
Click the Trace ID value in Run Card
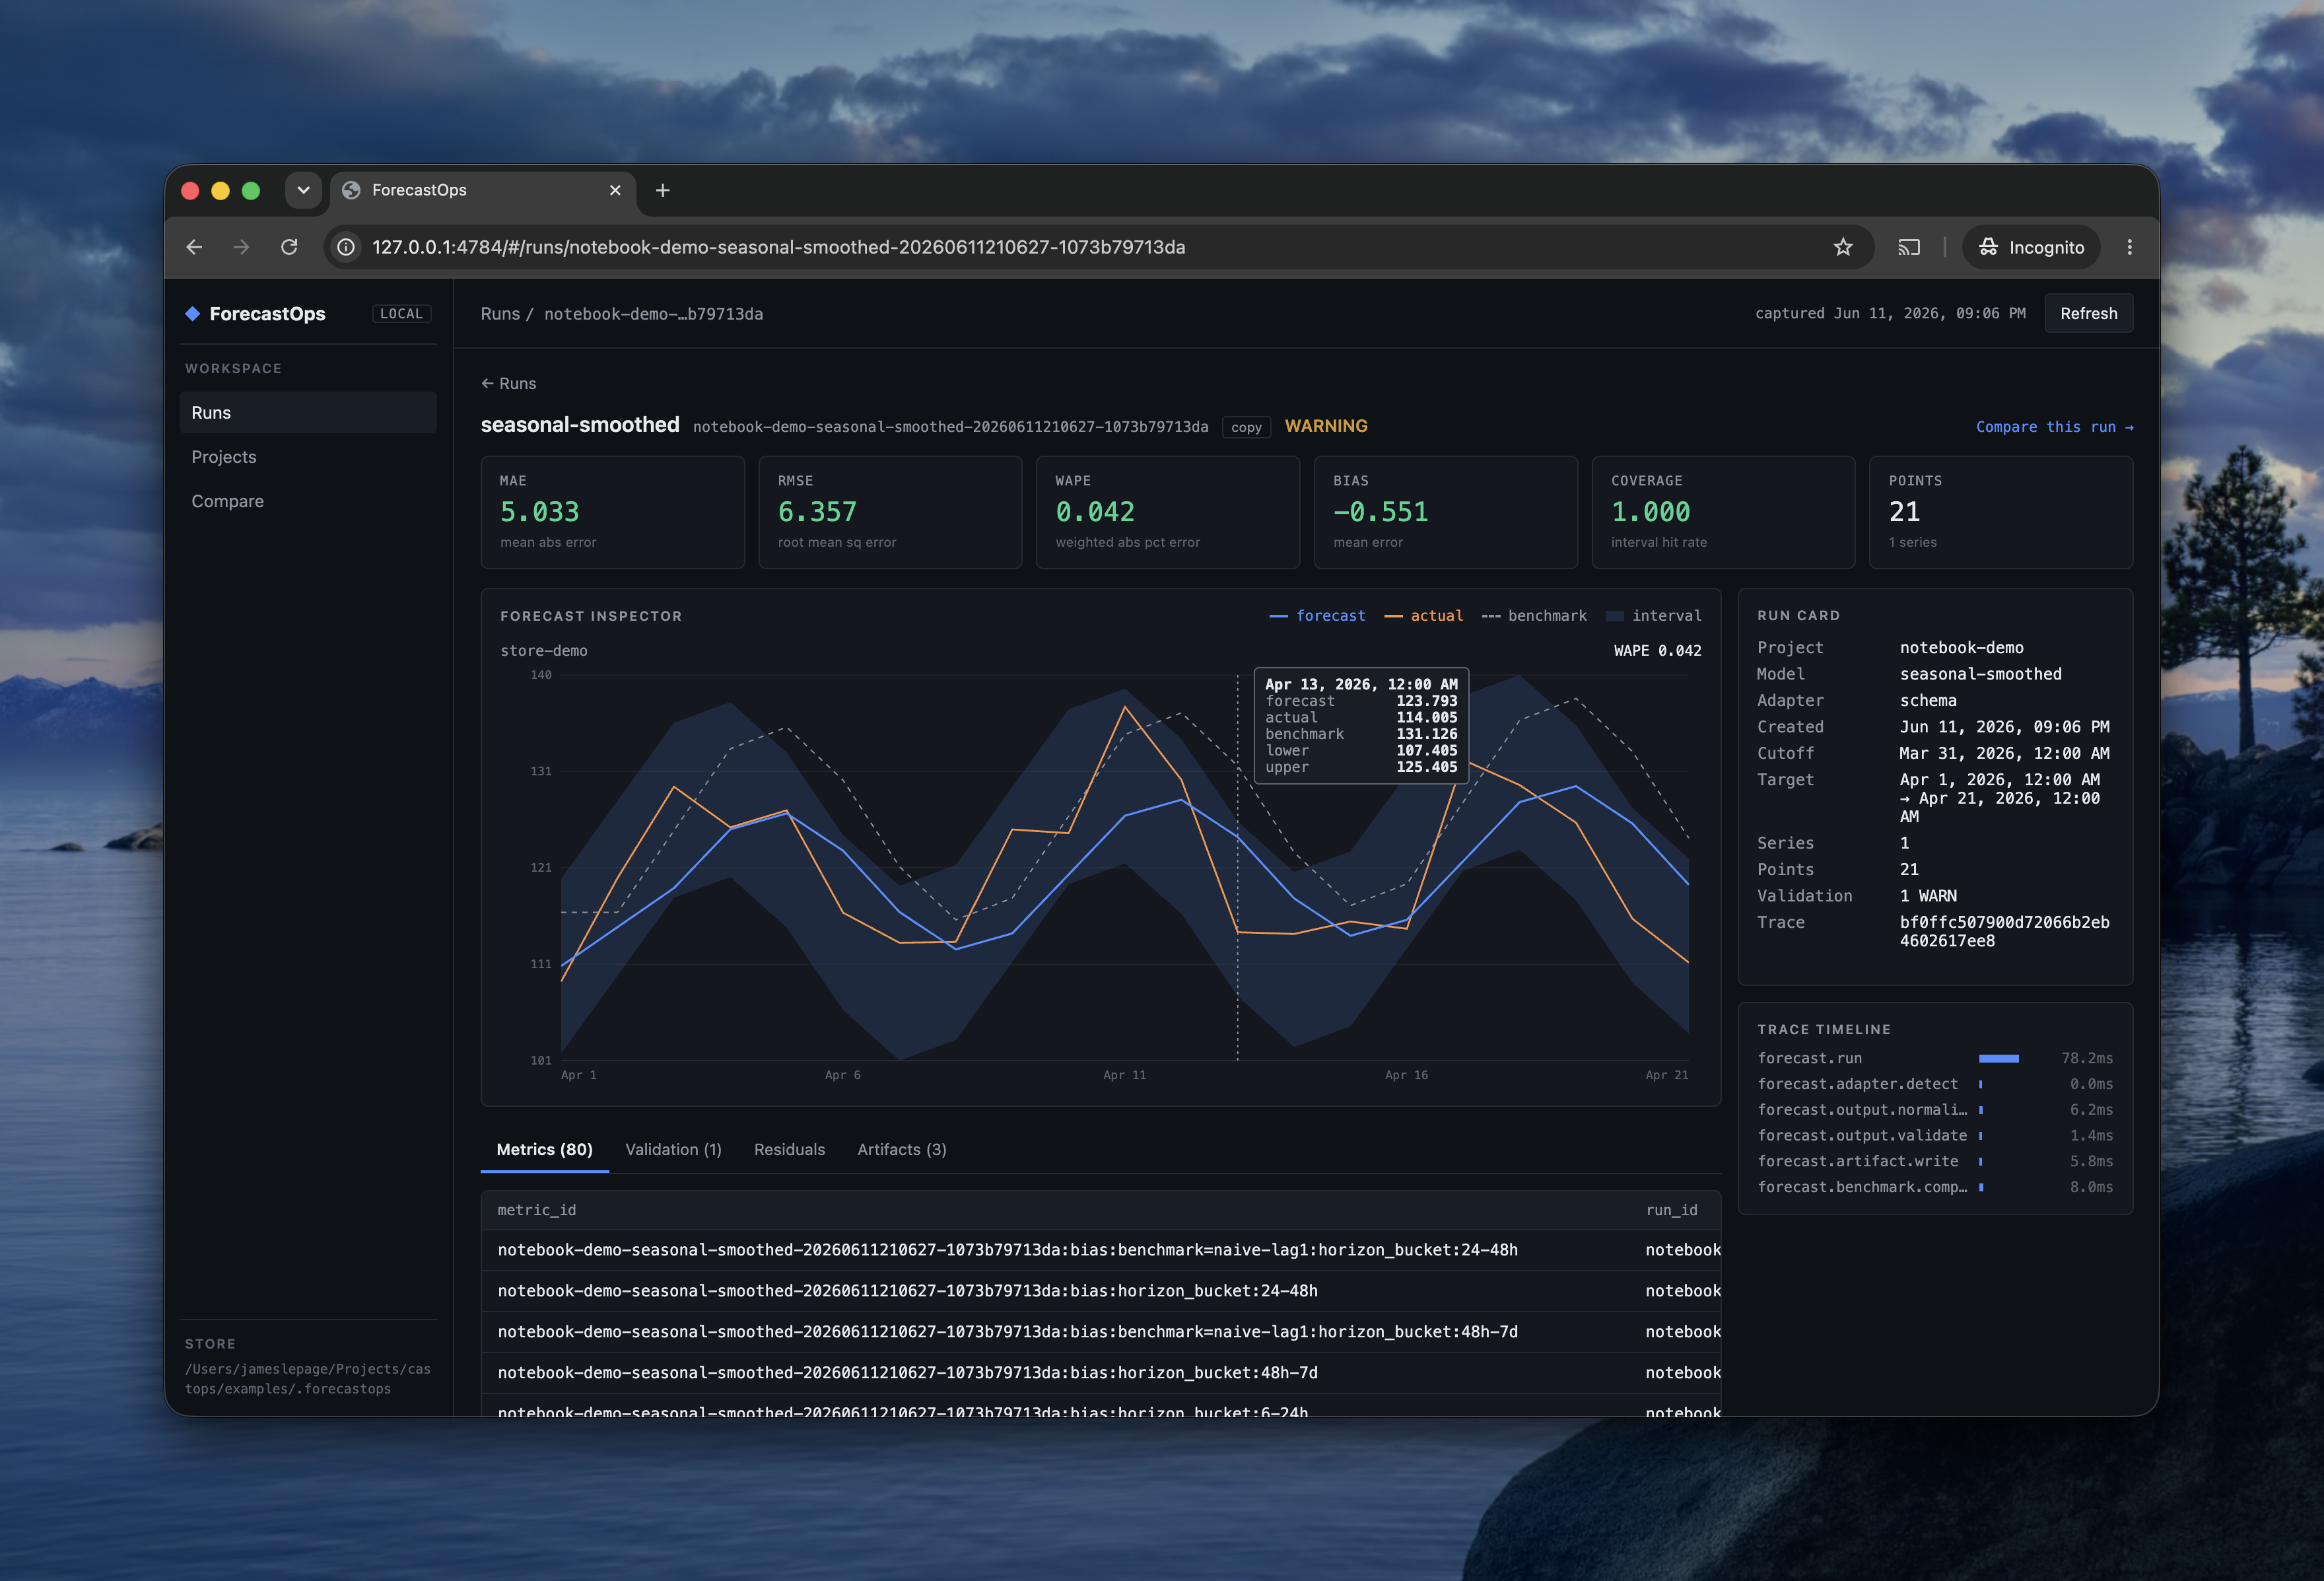point(2004,931)
